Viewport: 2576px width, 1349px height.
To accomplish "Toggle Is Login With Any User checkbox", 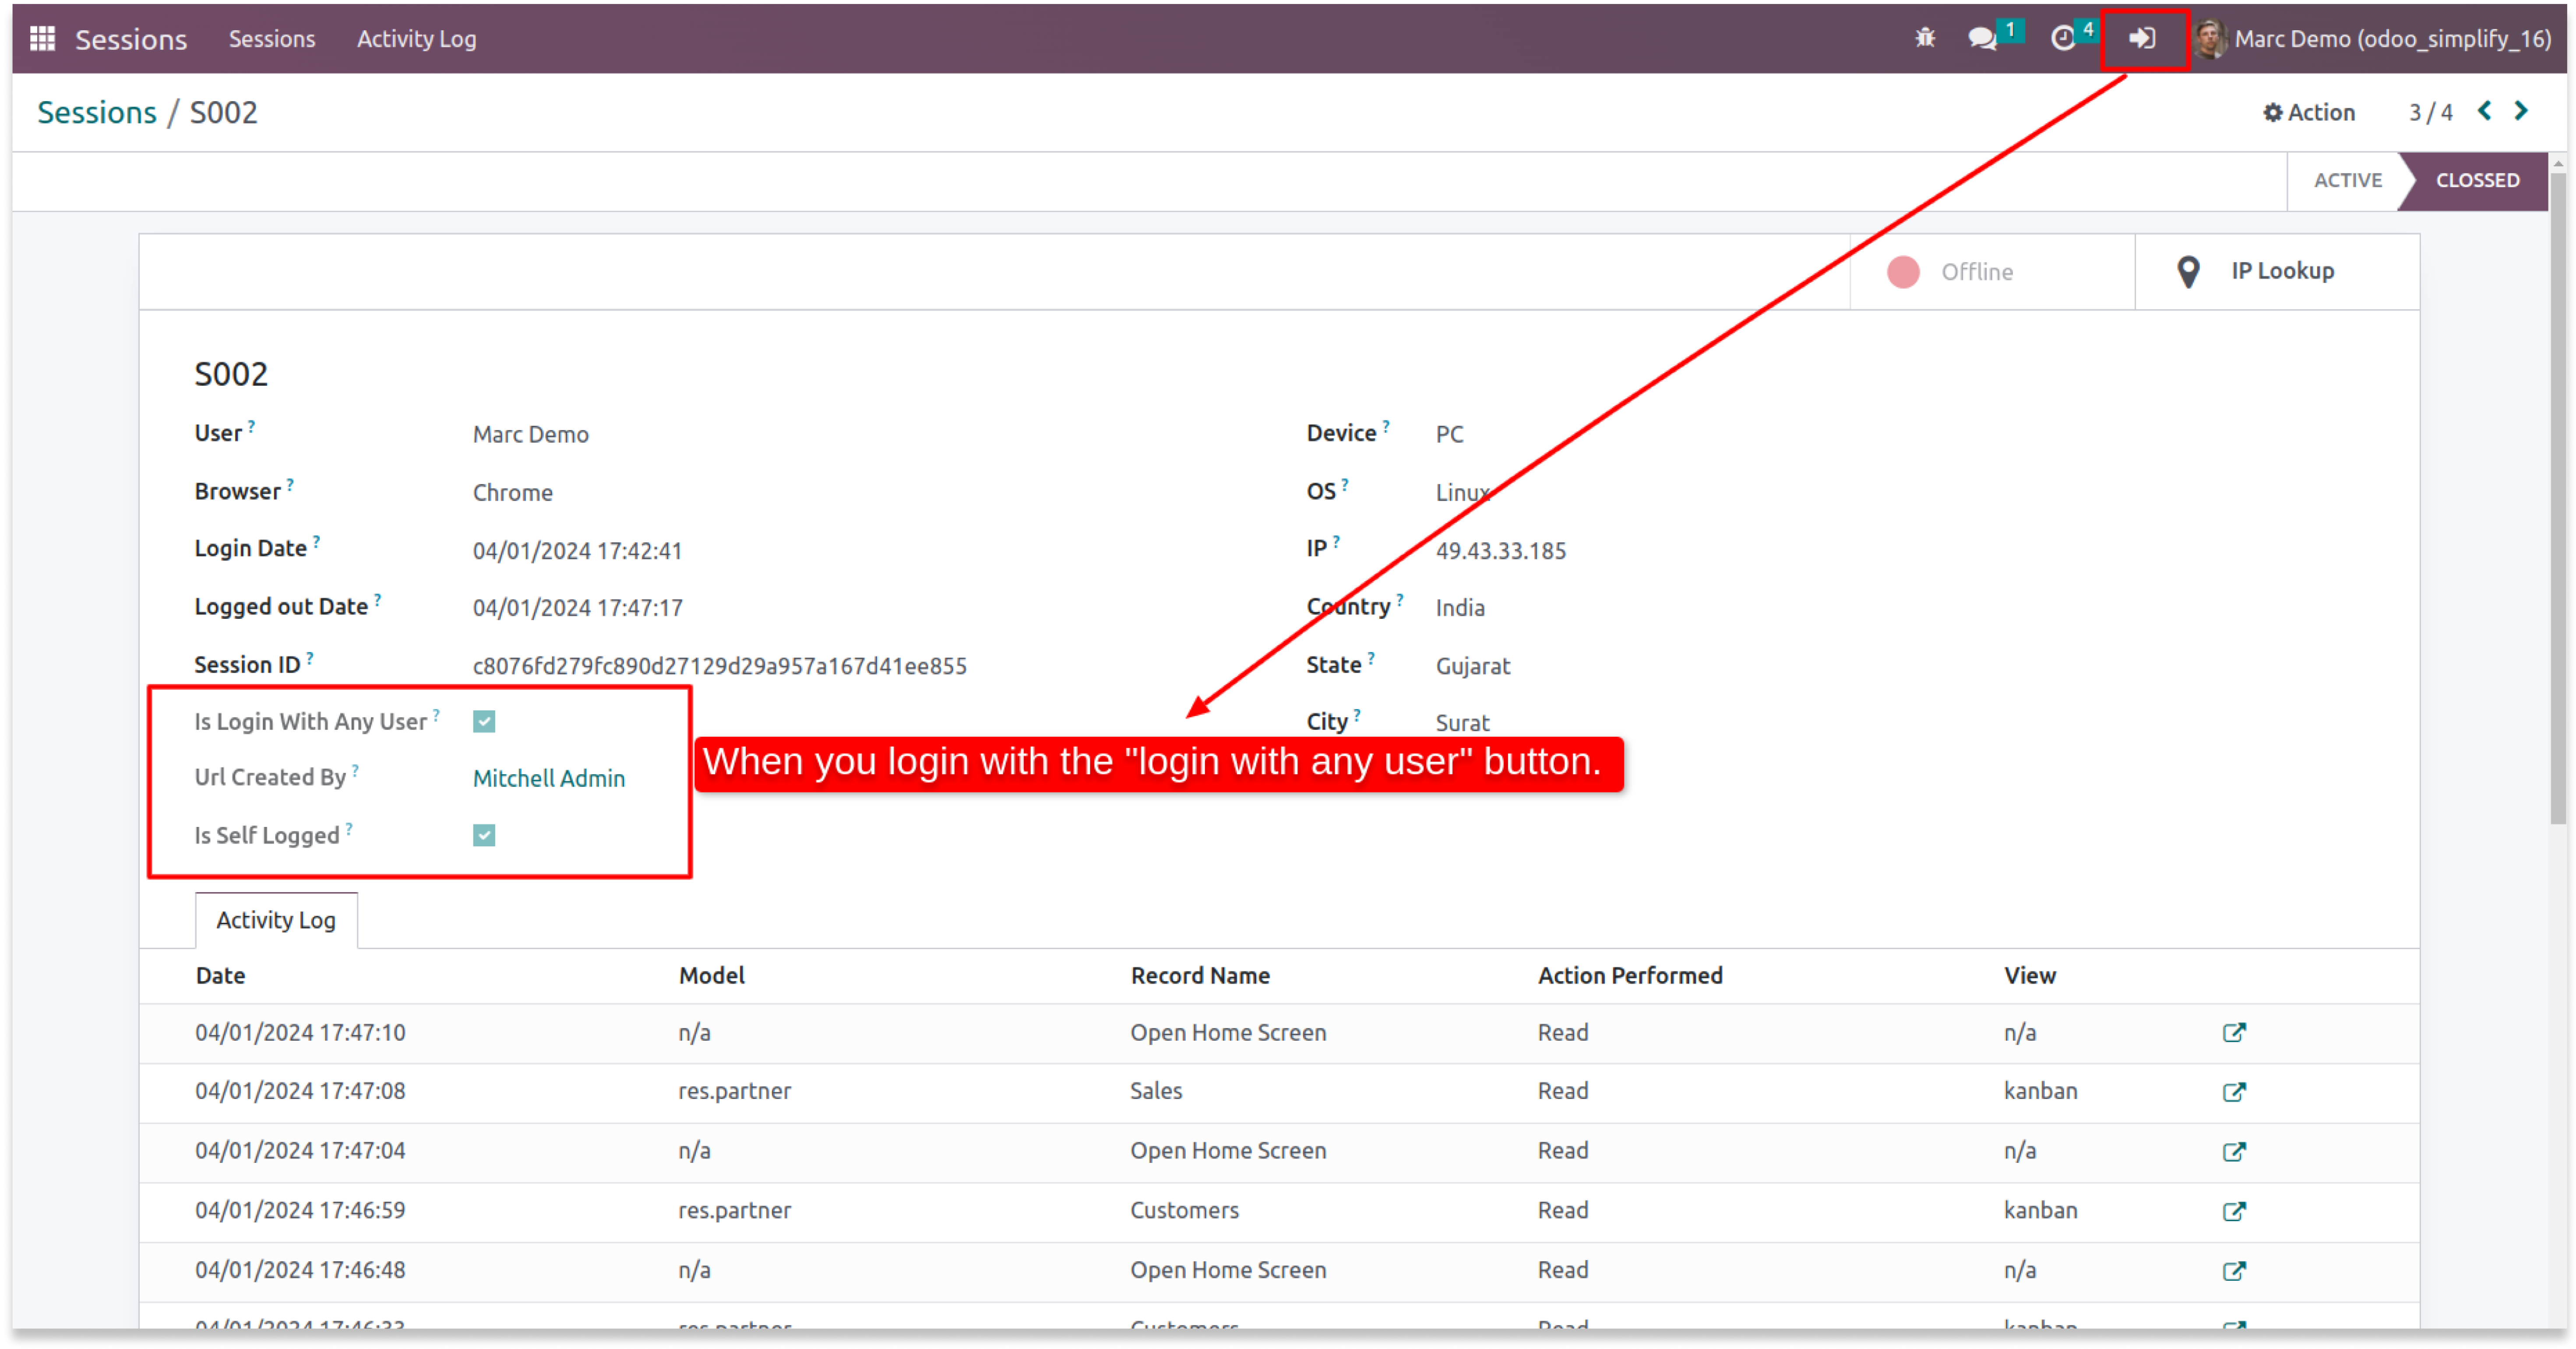I will (x=484, y=721).
